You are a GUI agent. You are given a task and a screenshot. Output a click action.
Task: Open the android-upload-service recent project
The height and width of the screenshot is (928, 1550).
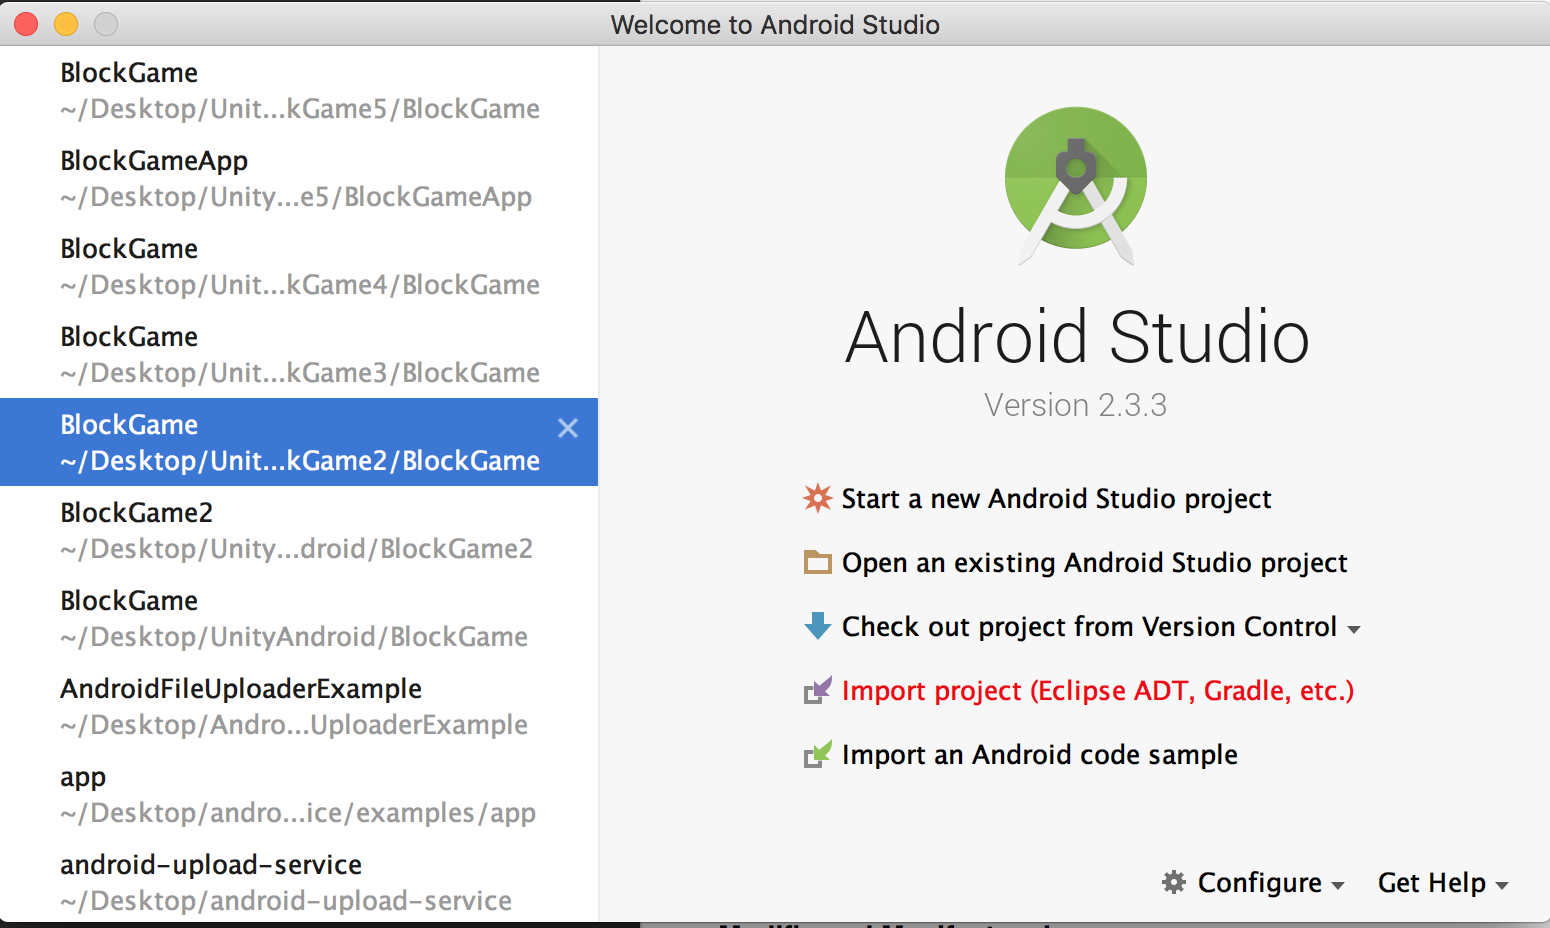(299, 882)
